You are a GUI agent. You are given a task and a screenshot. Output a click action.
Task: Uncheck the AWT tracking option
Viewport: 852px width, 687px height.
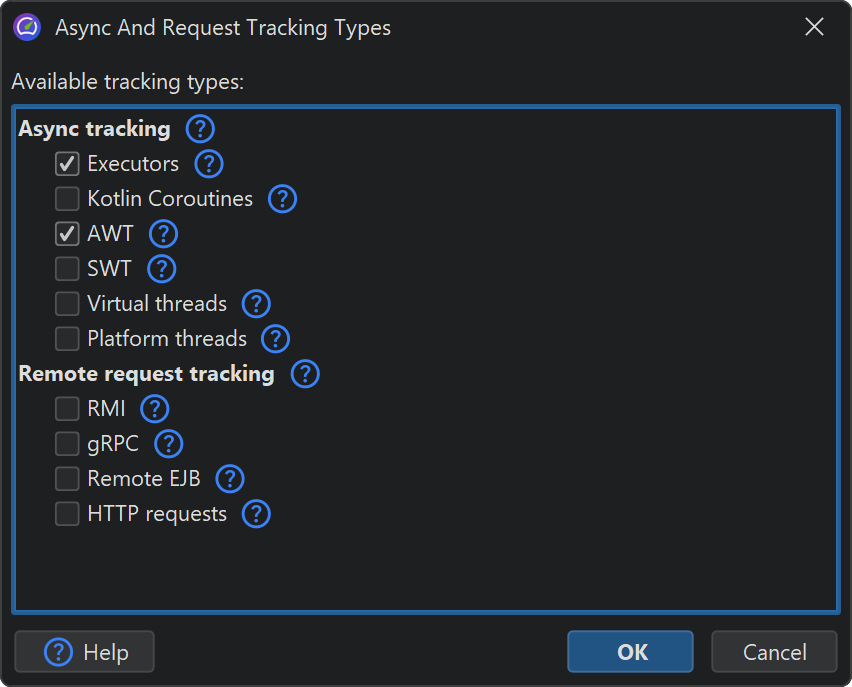coord(67,234)
